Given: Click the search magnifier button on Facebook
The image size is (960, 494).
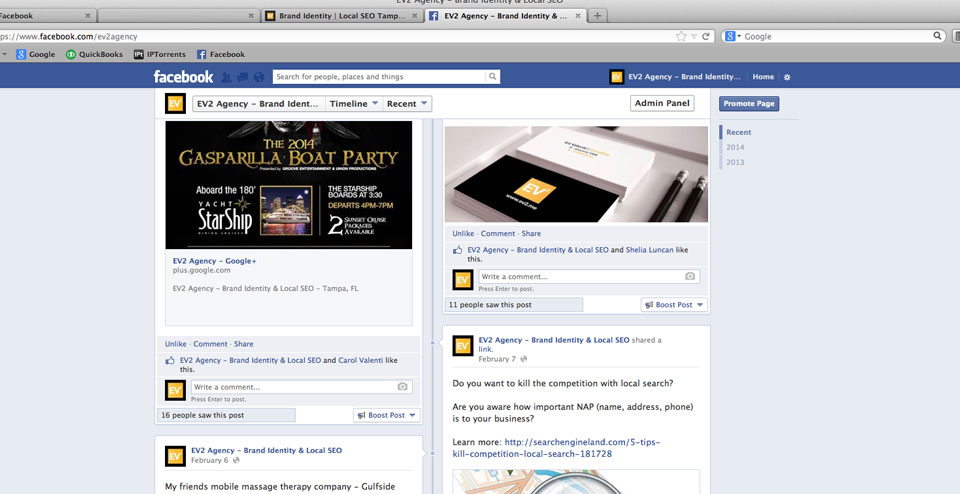Looking at the screenshot, I should point(492,77).
